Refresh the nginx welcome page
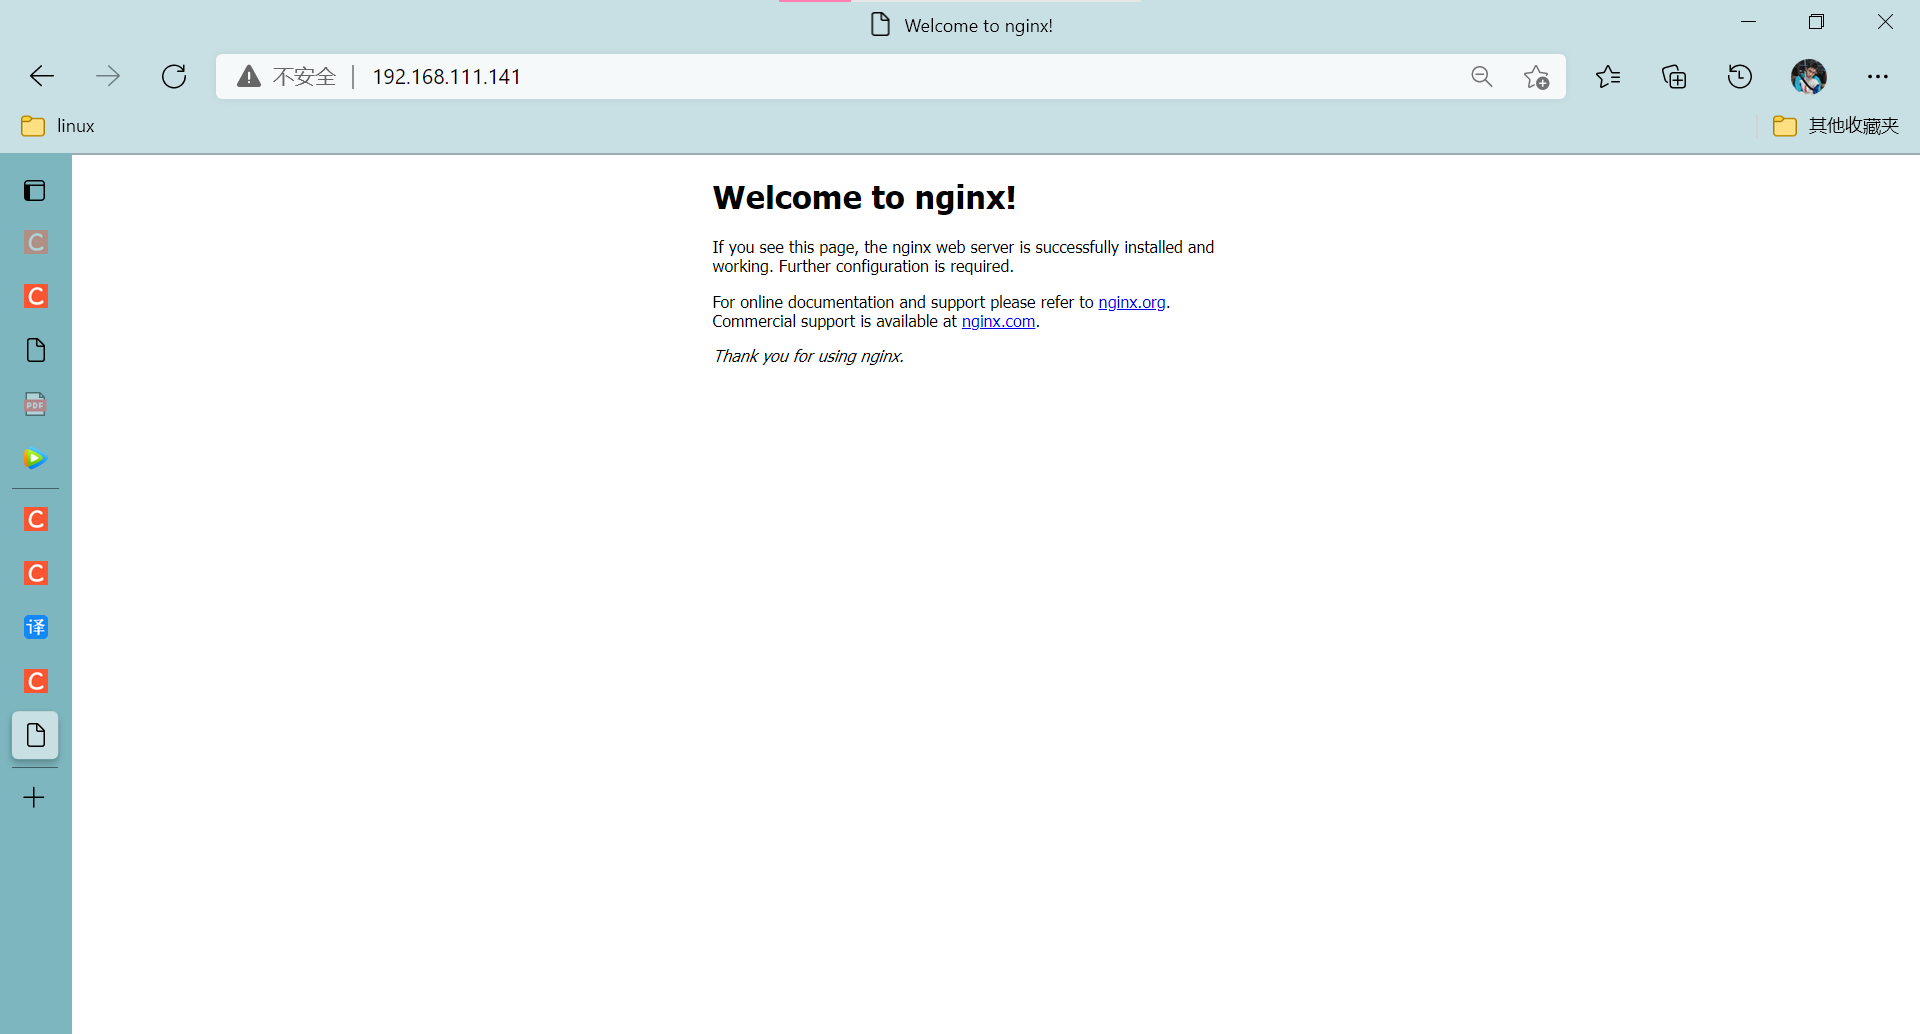The height and width of the screenshot is (1034, 1920). click(x=174, y=76)
